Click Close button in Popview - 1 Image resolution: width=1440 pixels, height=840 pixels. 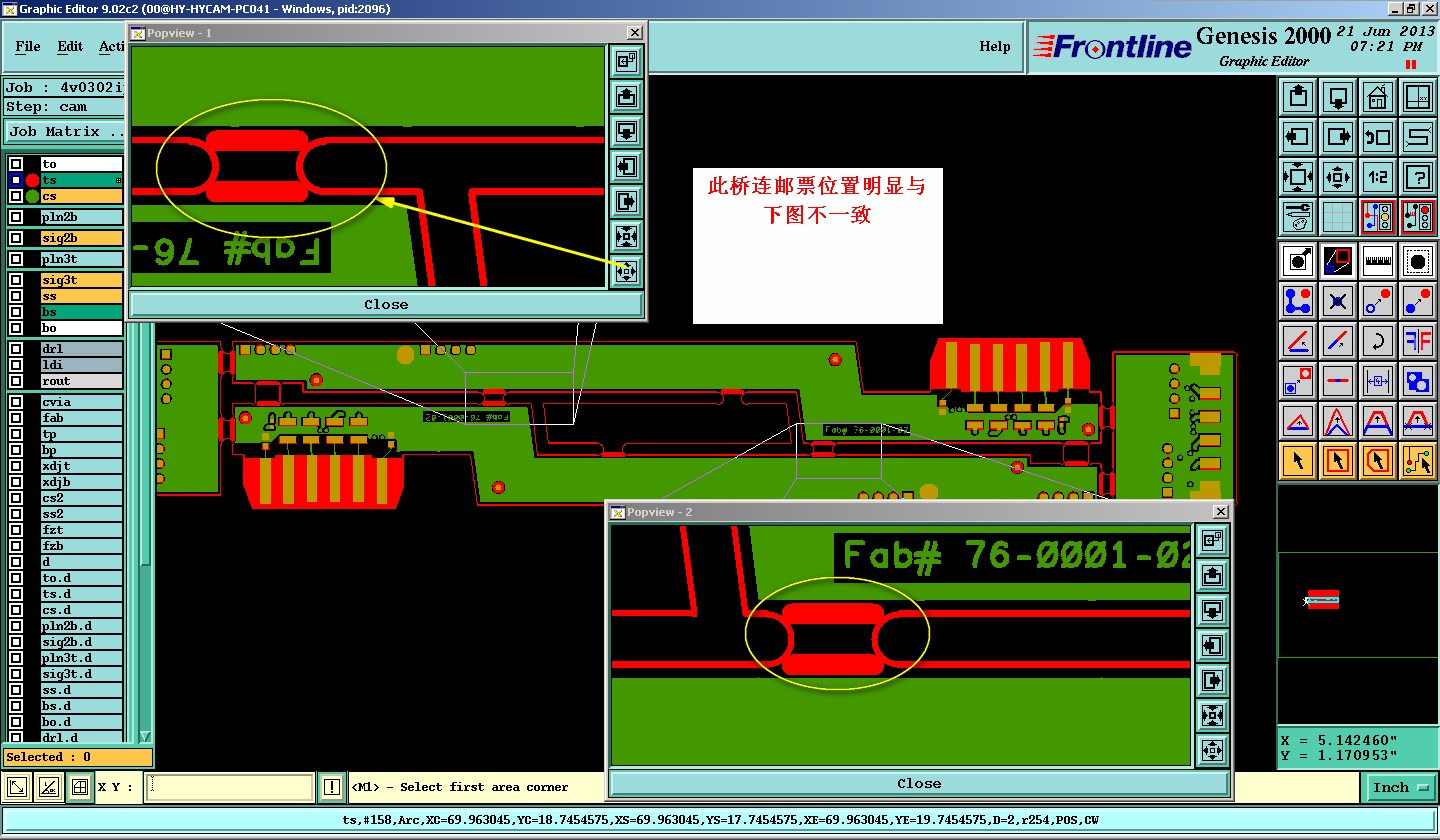tap(386, 305)
